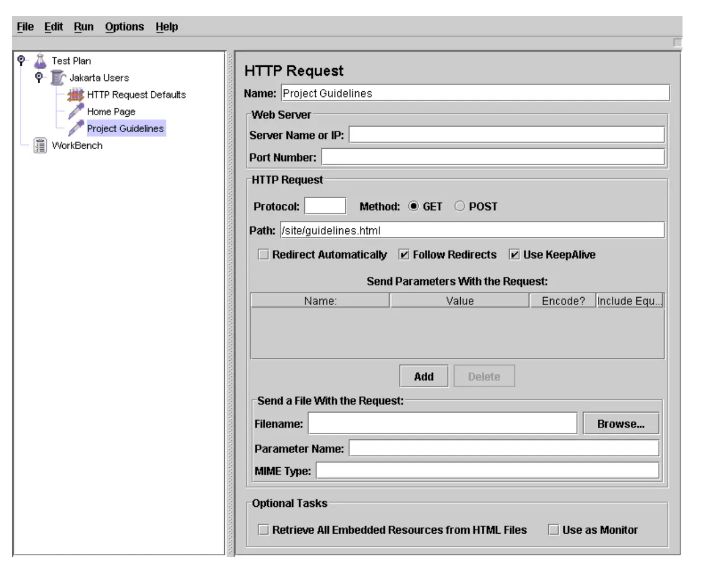
Task: Open the File menu
Action: click(x=25, y=27)
